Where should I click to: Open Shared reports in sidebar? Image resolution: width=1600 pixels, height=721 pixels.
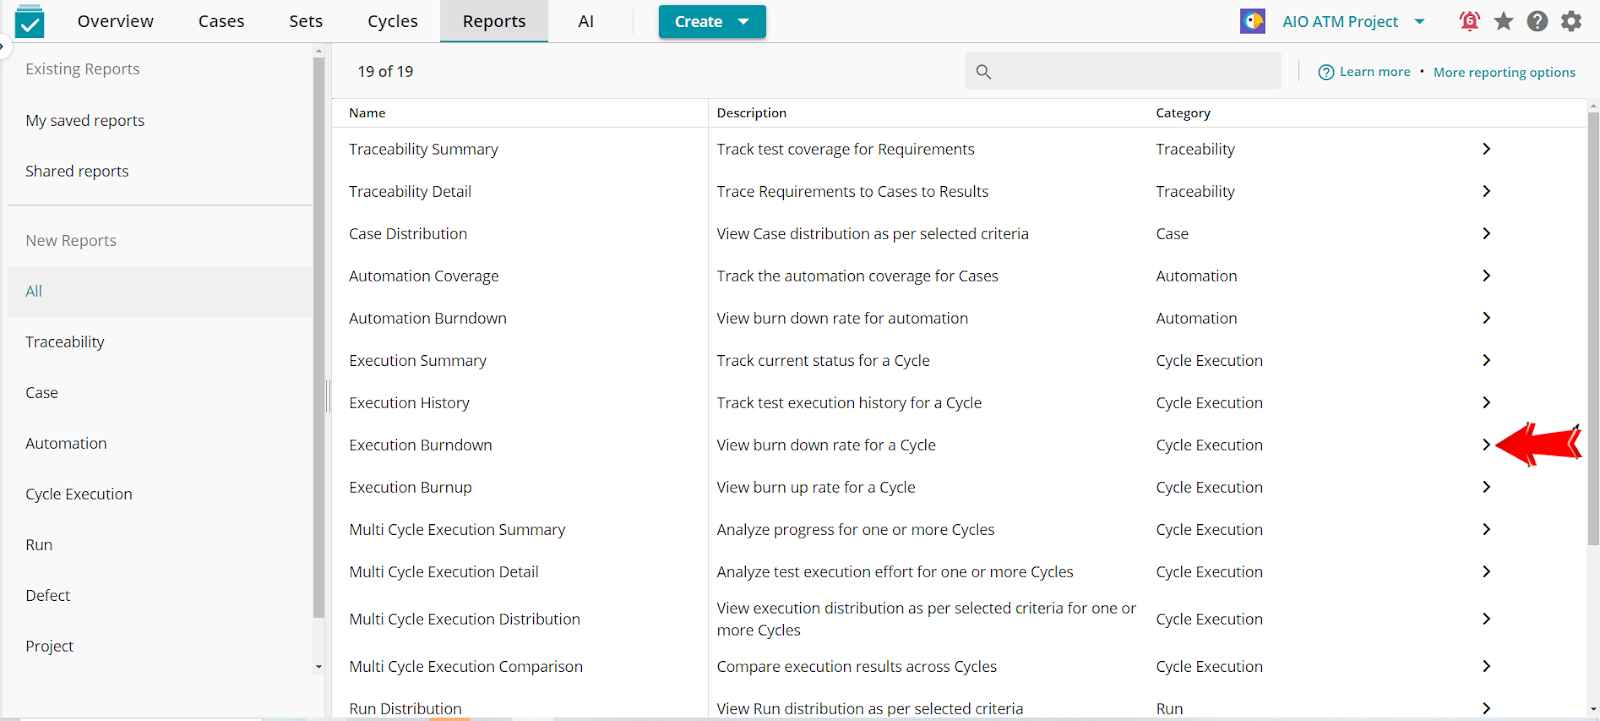77,171
